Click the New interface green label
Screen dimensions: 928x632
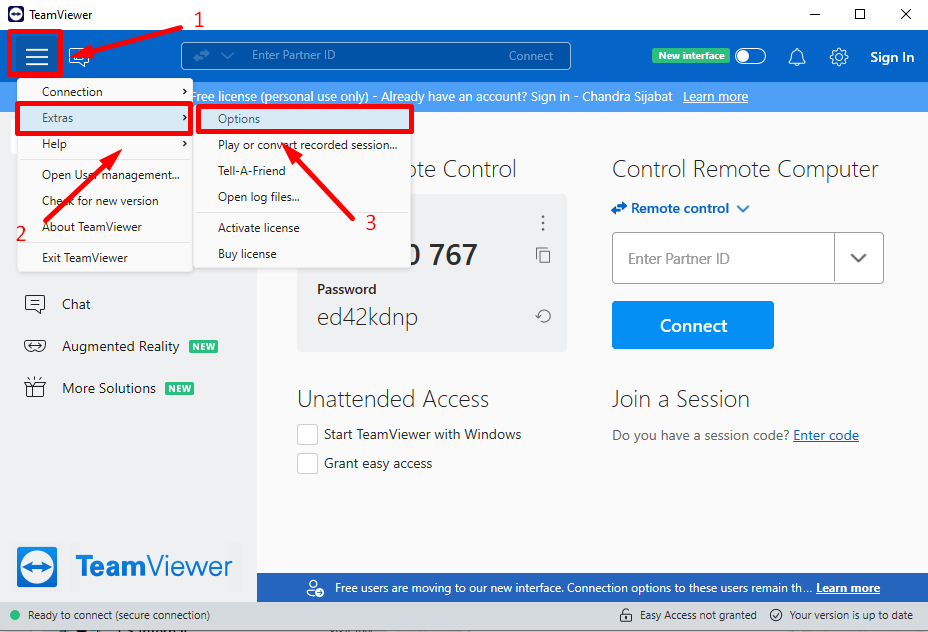[x=691, y=56]
